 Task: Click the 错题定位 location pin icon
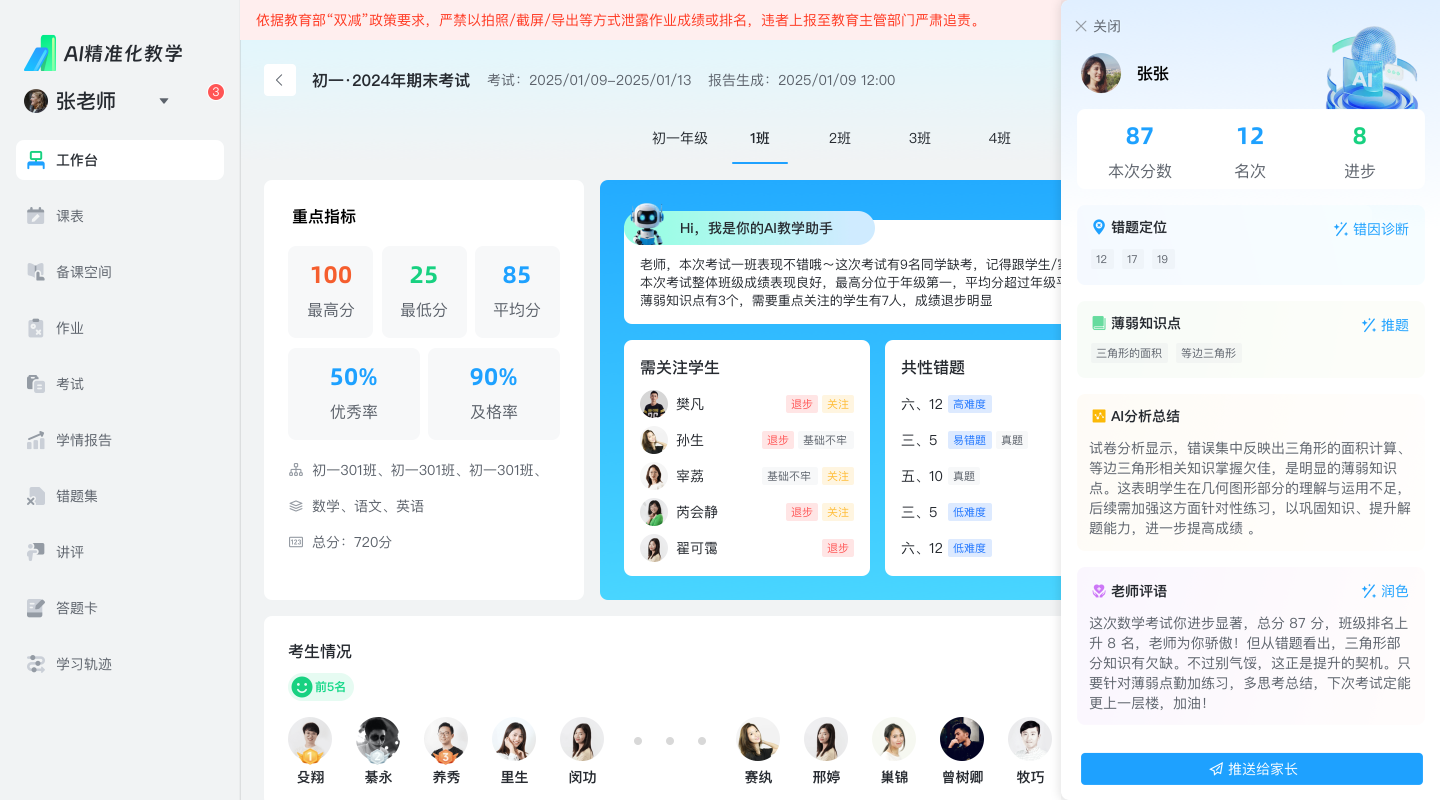point(1099,227)
